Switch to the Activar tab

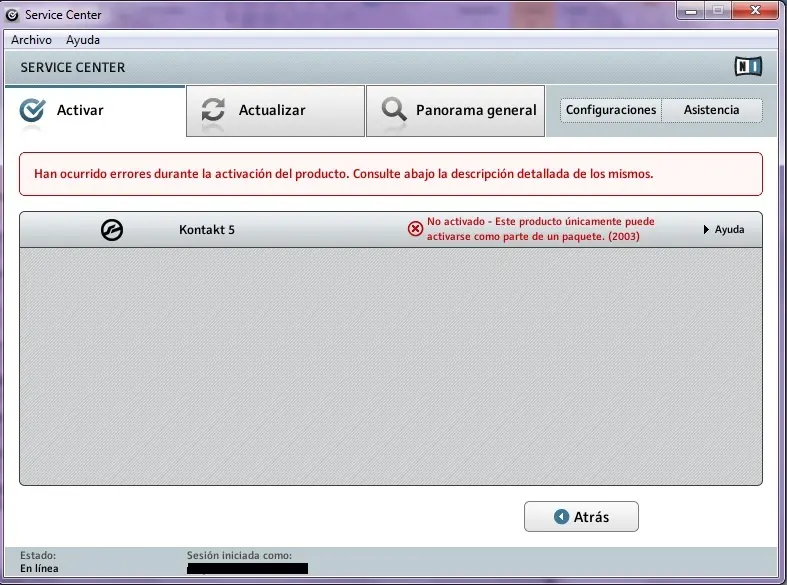(95, 111)
